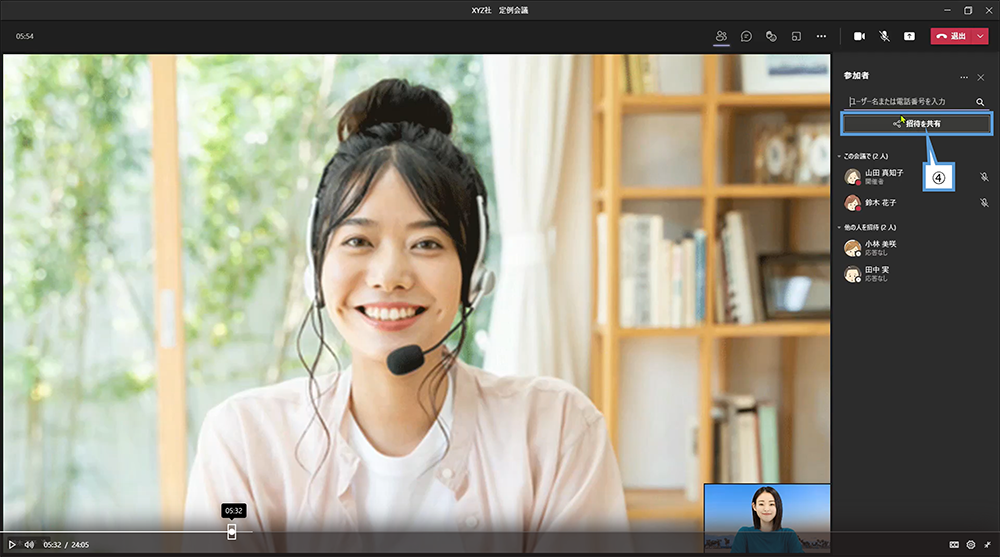Image resolution: width=1000 pixels, height=557 pixels.
Task: Click the 05:32 / 24:05 playback time
Action: (x=66, y=545)
